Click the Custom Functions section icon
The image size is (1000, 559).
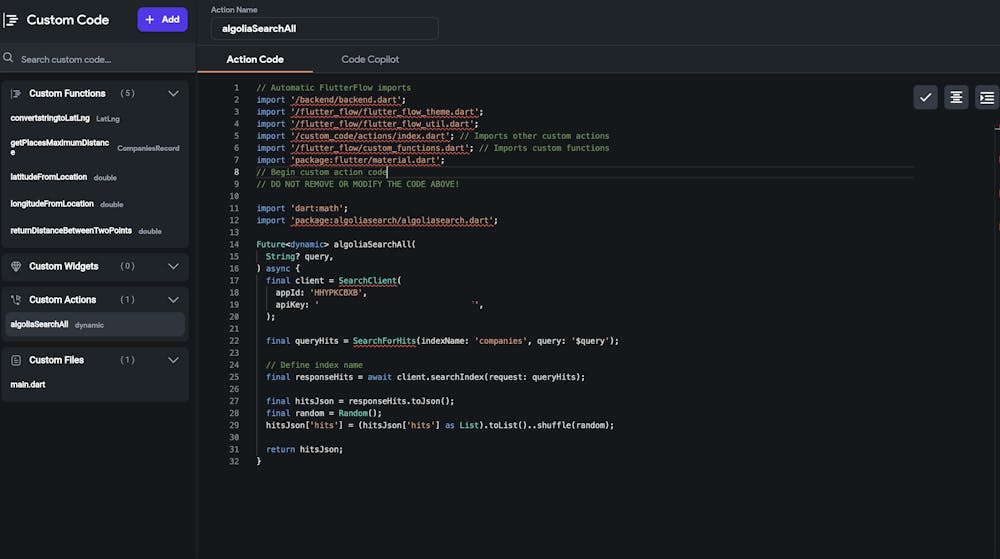[16, 94]
